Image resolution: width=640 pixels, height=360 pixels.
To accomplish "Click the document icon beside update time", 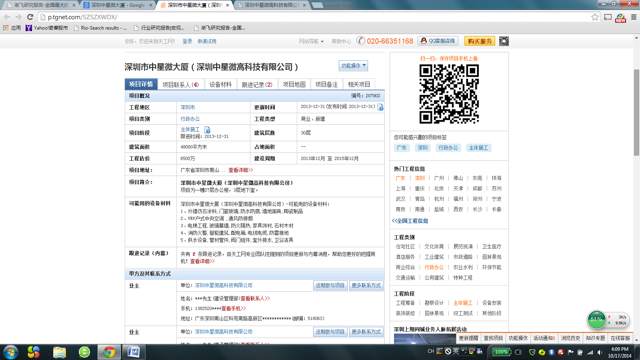I will 380,107.
